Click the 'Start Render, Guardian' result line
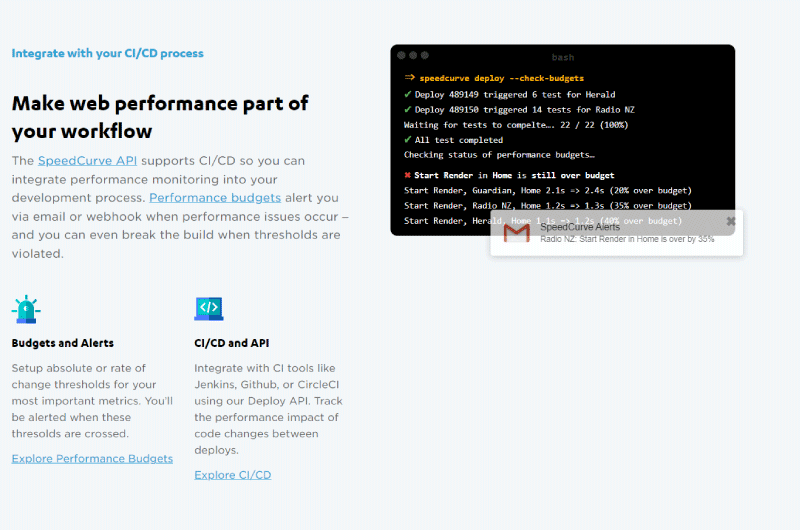This screenshot has height=530, width=800. (x=548, y=191)
